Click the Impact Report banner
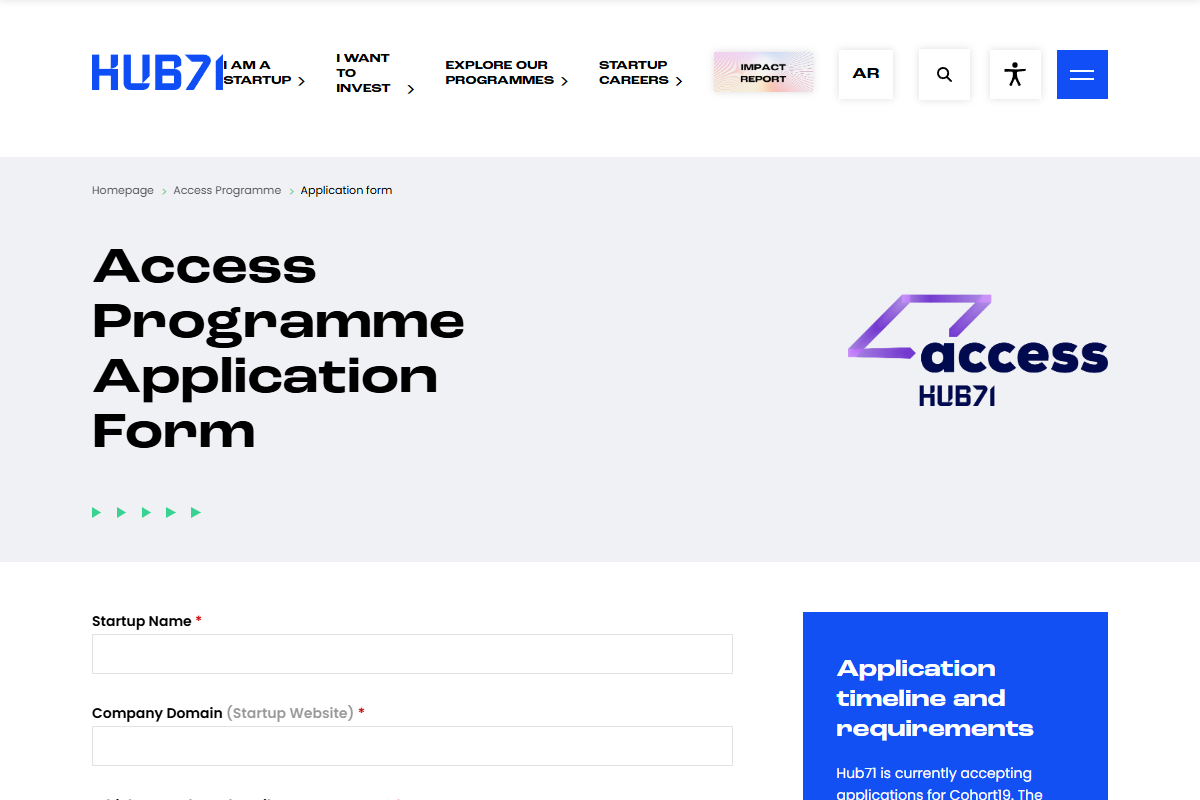The image size is (1200, 800). [763, 73]
